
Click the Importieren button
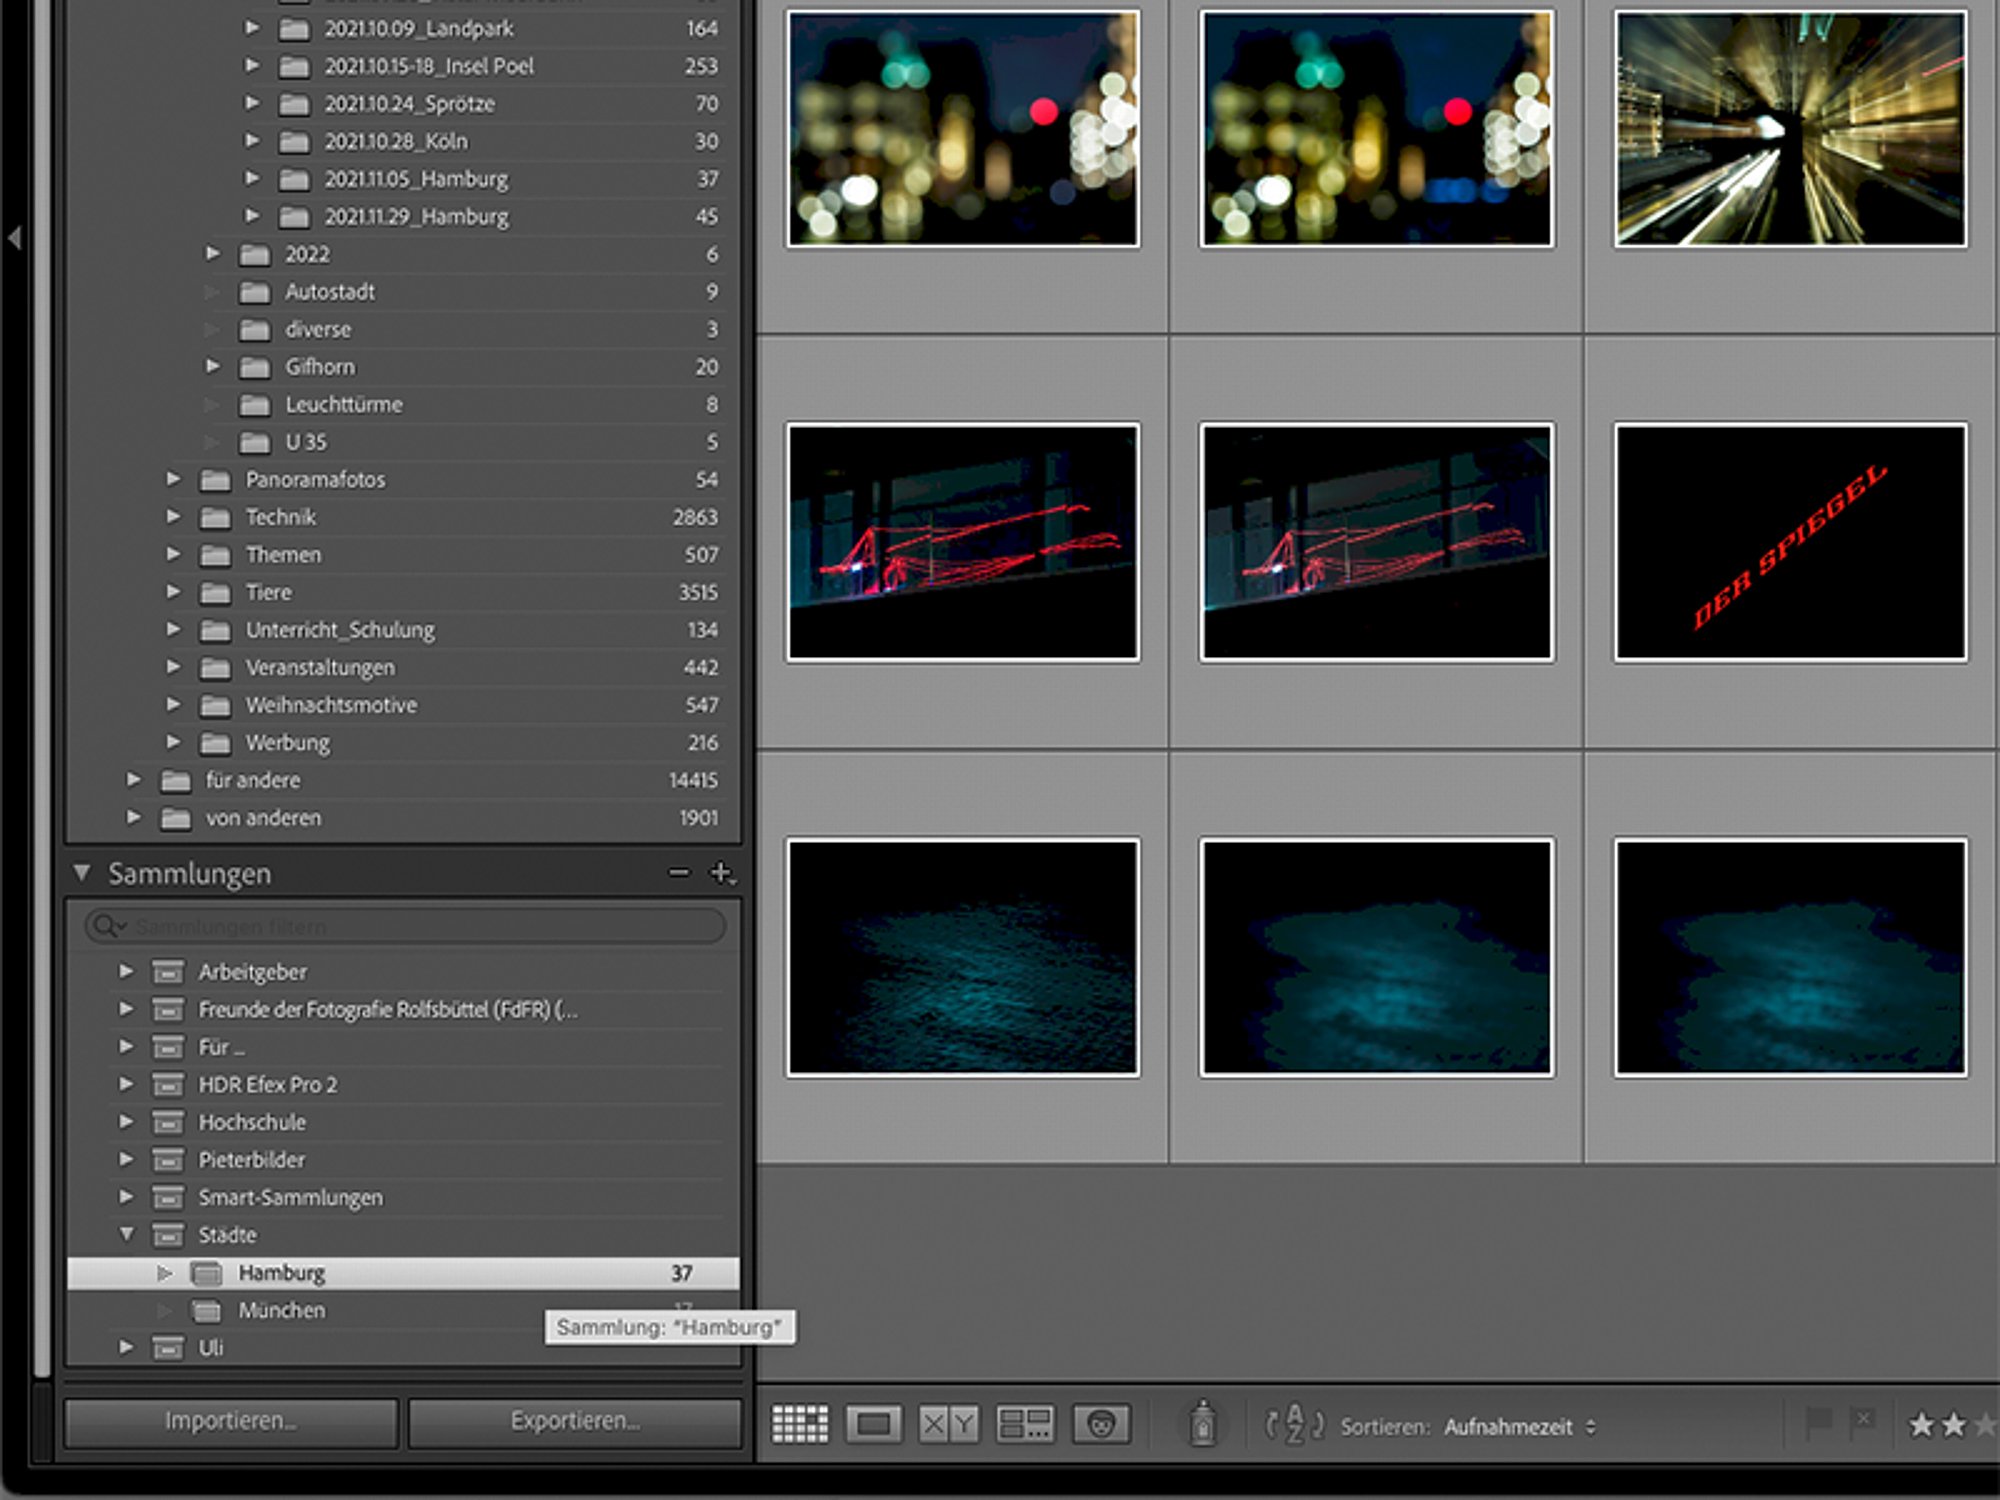tap(231, 1421)
